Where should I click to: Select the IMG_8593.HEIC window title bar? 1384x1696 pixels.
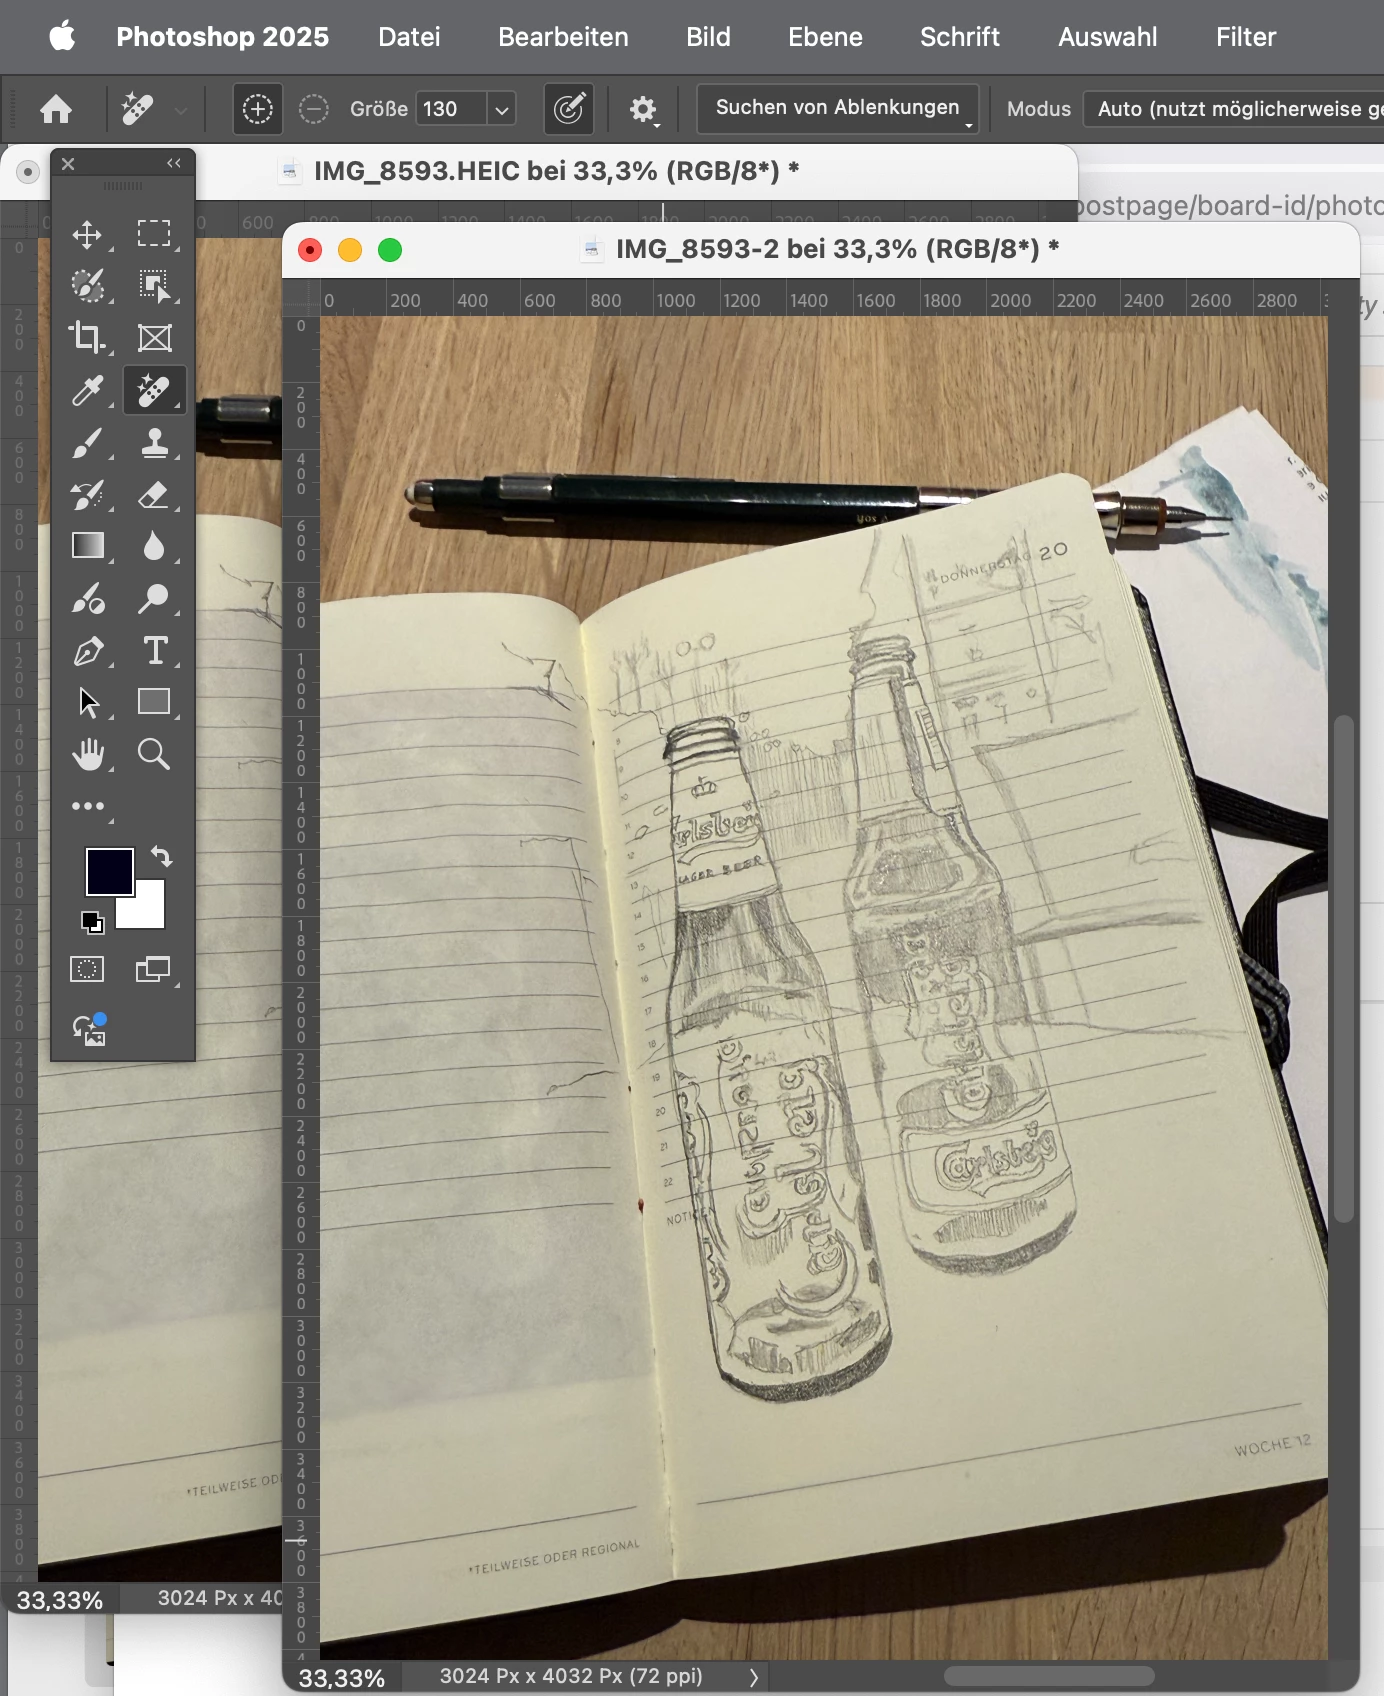[556, 171]
